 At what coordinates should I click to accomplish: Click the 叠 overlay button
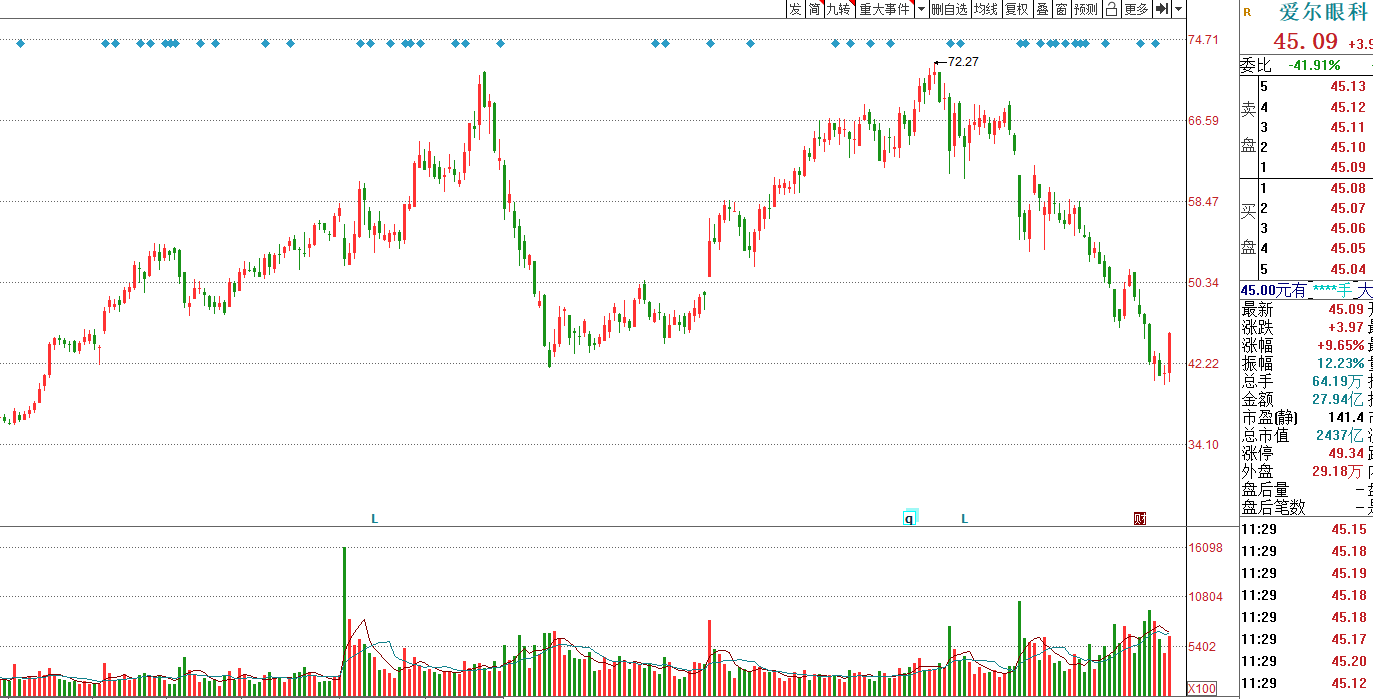pos(1041,9)
